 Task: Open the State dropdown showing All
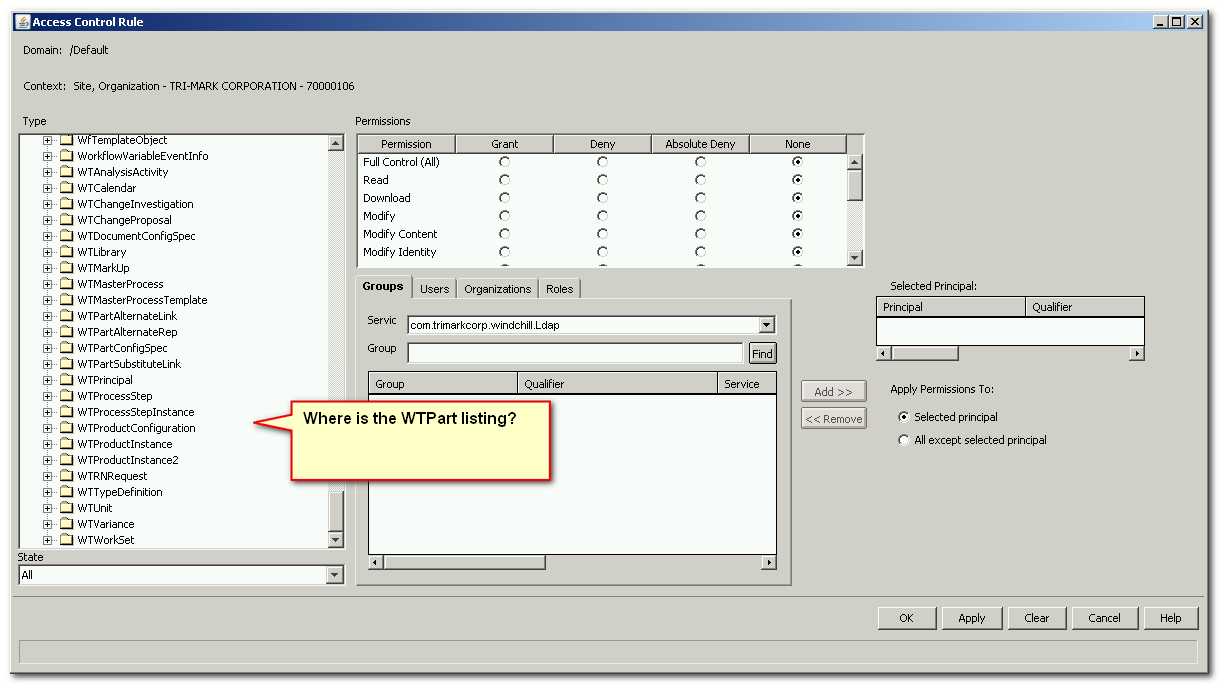(x=335, y=575)
